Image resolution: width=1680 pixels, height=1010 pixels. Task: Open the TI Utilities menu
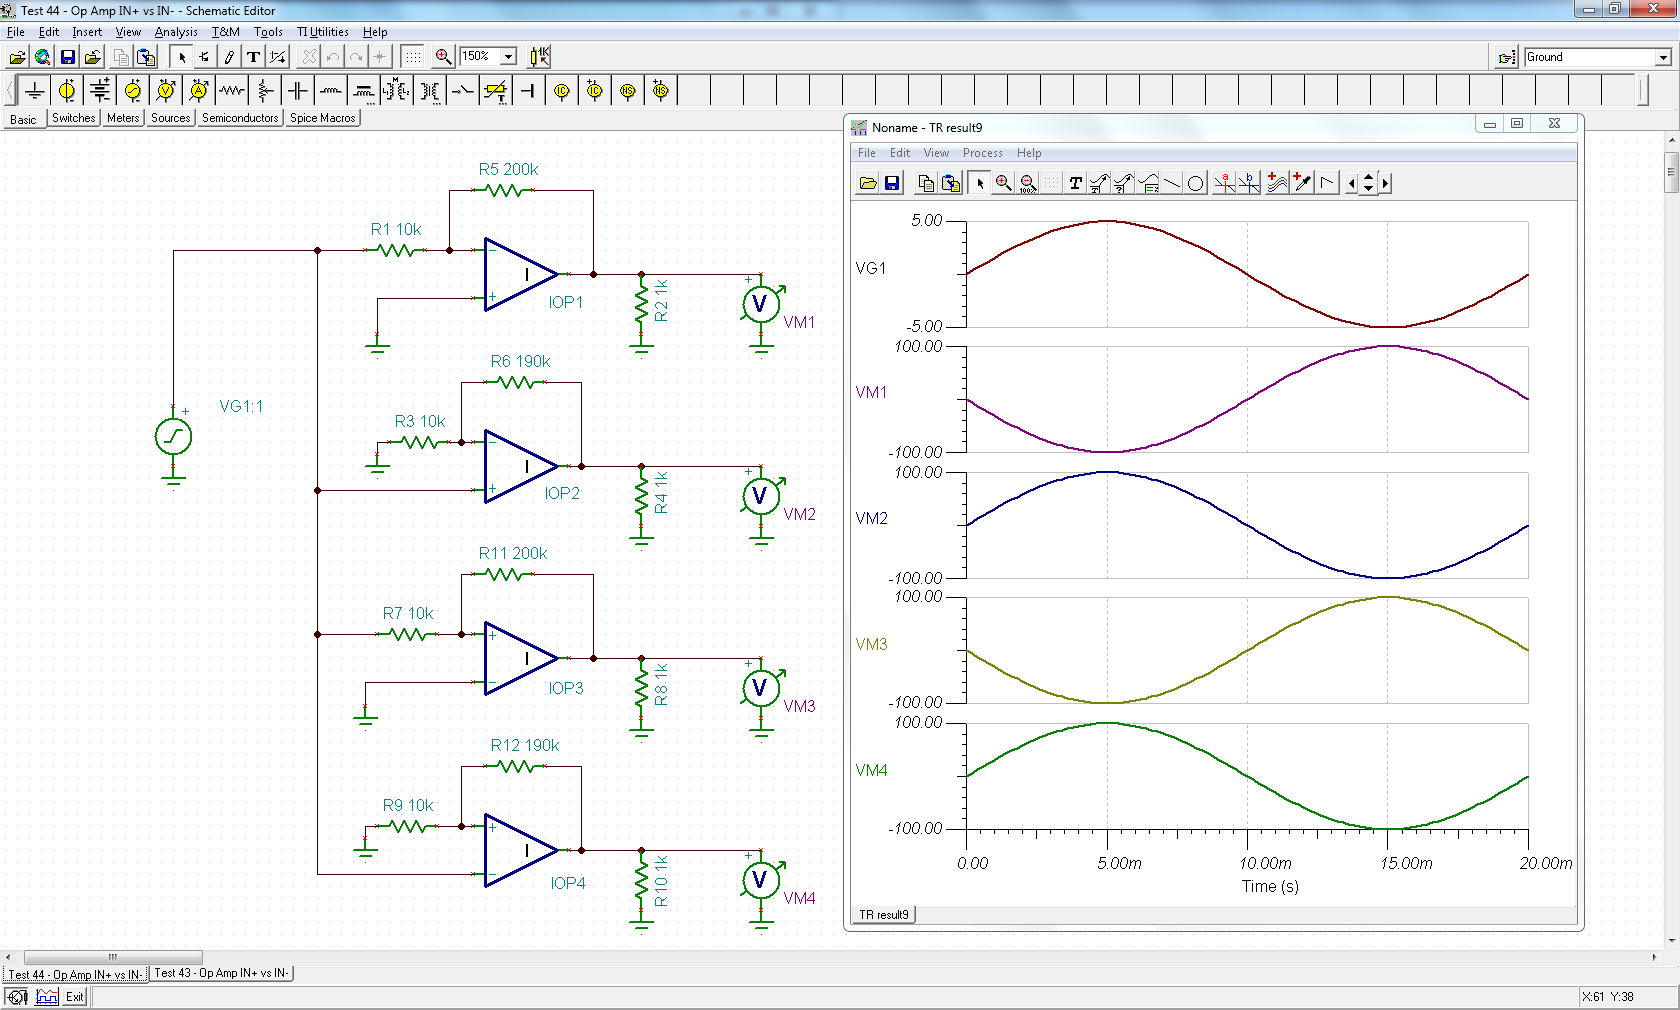pos(322,32)
